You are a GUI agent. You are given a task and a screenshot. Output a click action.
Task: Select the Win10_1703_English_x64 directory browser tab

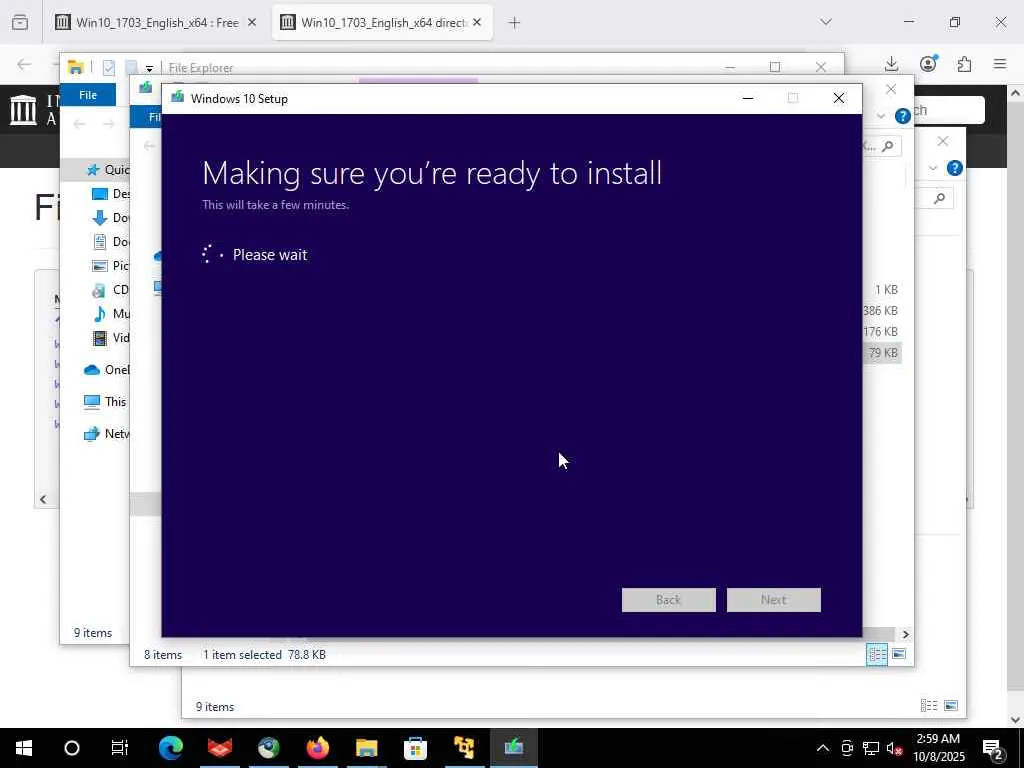point(382,22)
